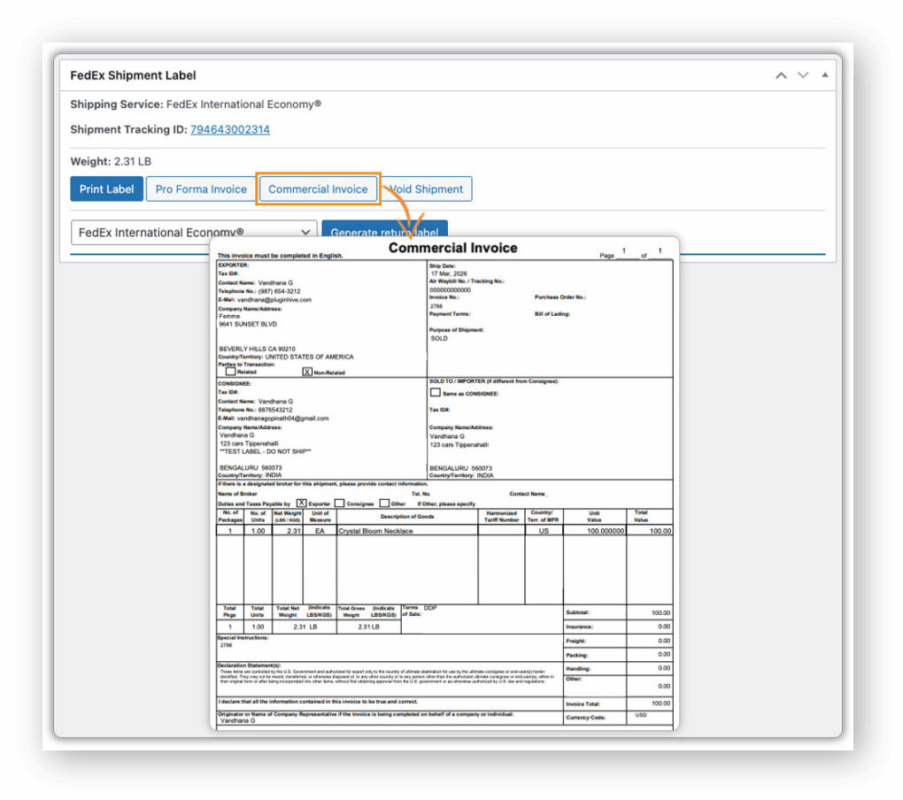Click TEST LABEL - DO NOT SHIP text
This screenshot has width=903, height=800.
pos(265,452)
